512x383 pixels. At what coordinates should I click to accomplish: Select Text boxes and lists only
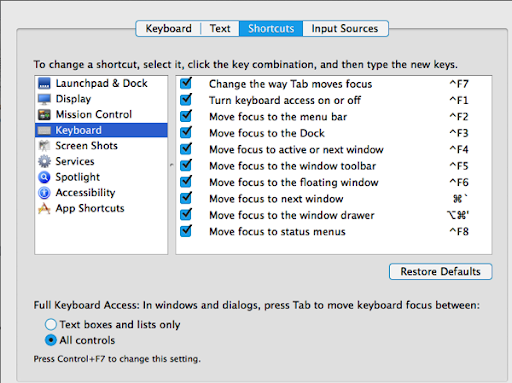51,324
